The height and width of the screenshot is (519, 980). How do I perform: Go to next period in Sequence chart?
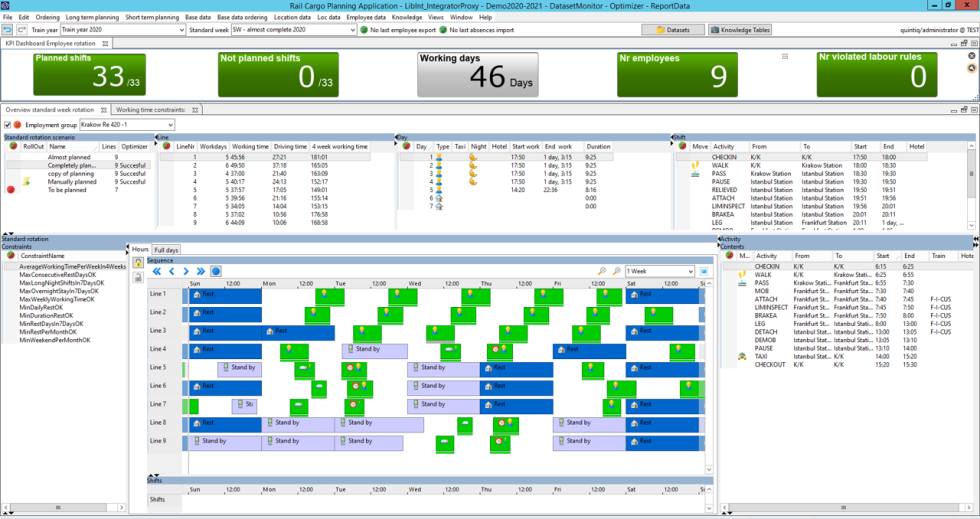(x=186, y=271)
